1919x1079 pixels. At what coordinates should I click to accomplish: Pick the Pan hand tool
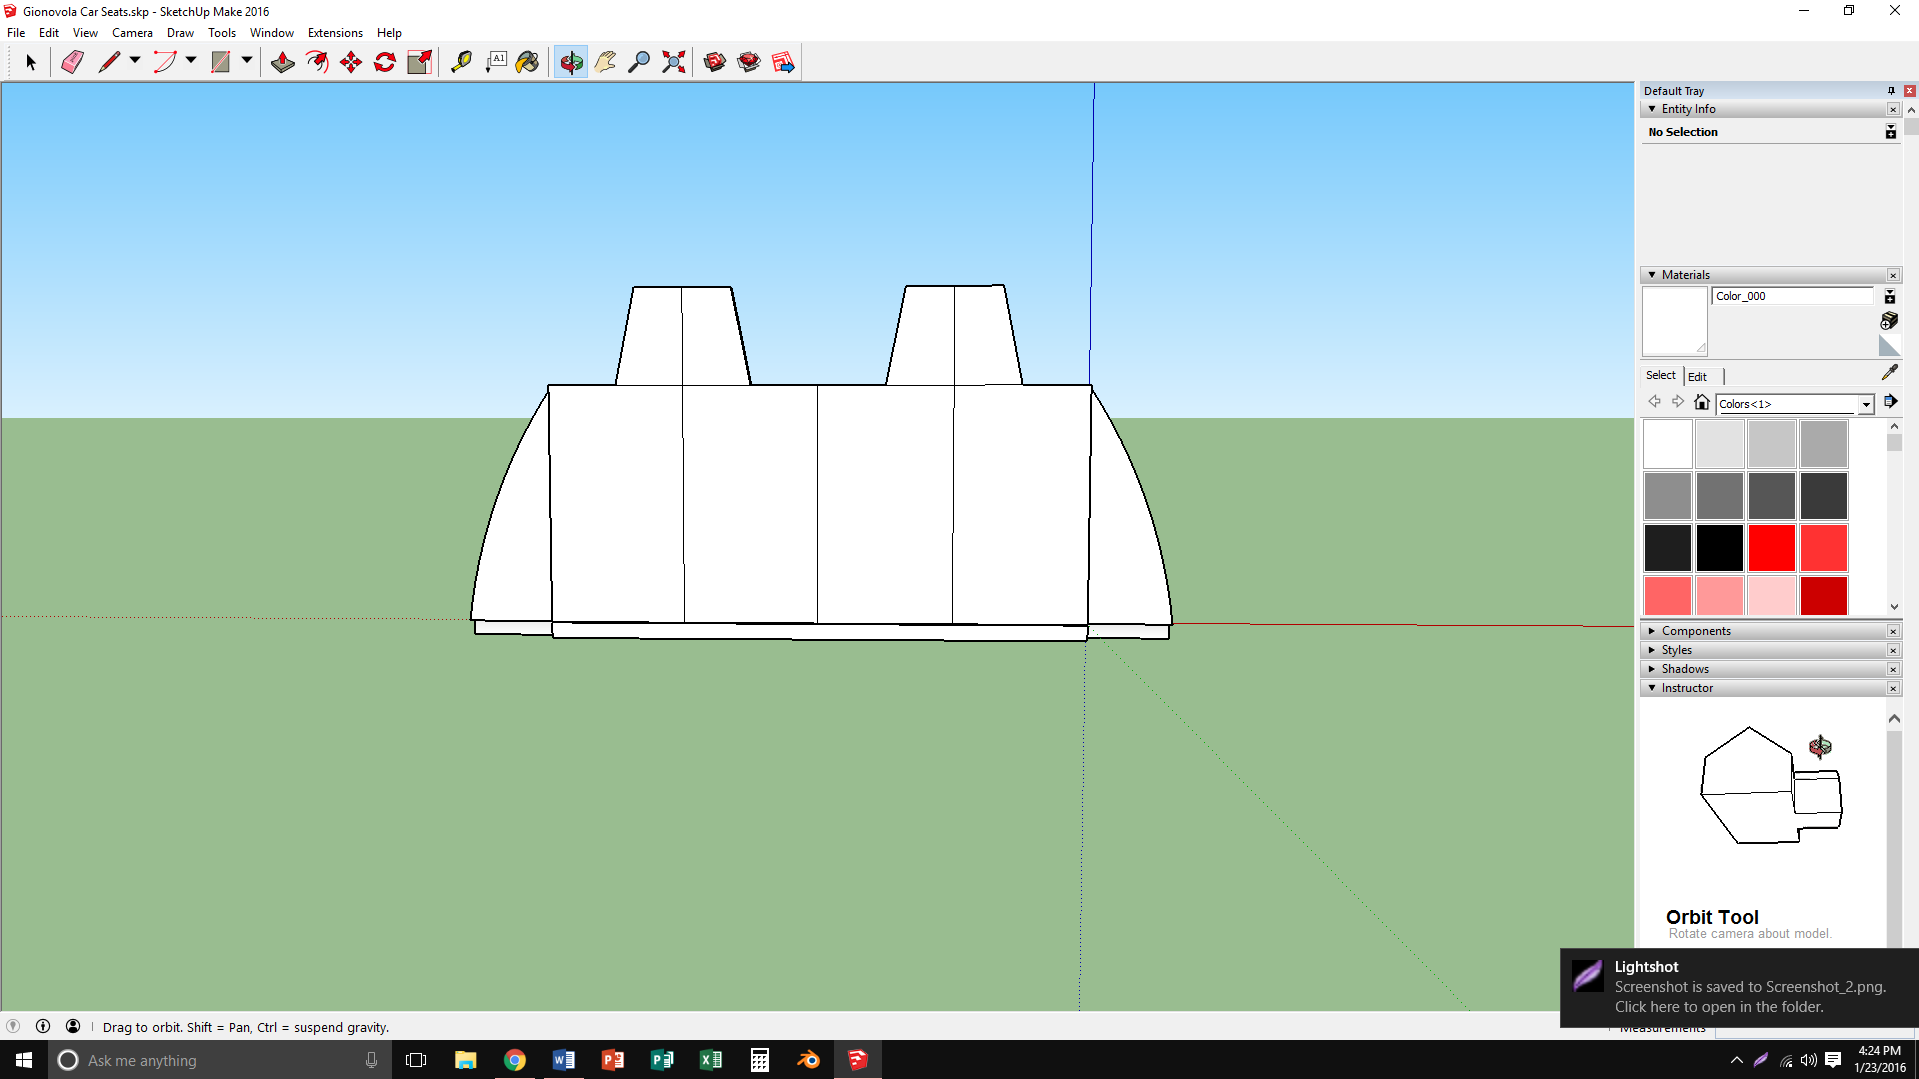[x=605, y=62]
